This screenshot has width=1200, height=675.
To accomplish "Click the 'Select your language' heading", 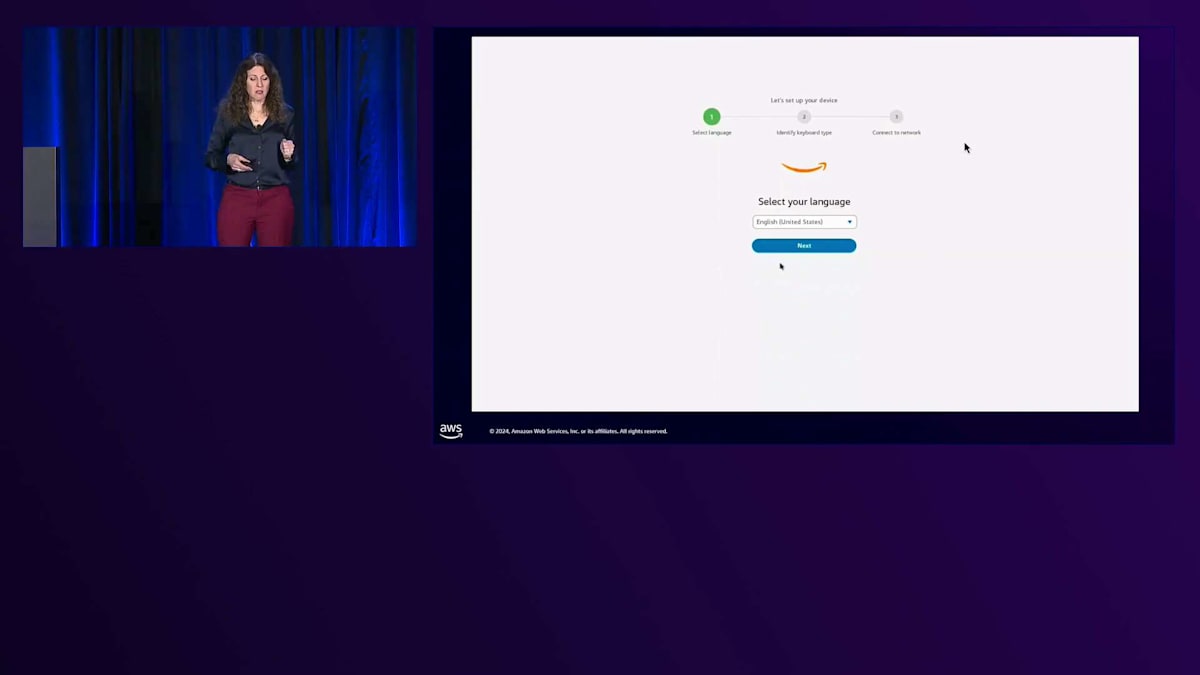I will (804, 202).
